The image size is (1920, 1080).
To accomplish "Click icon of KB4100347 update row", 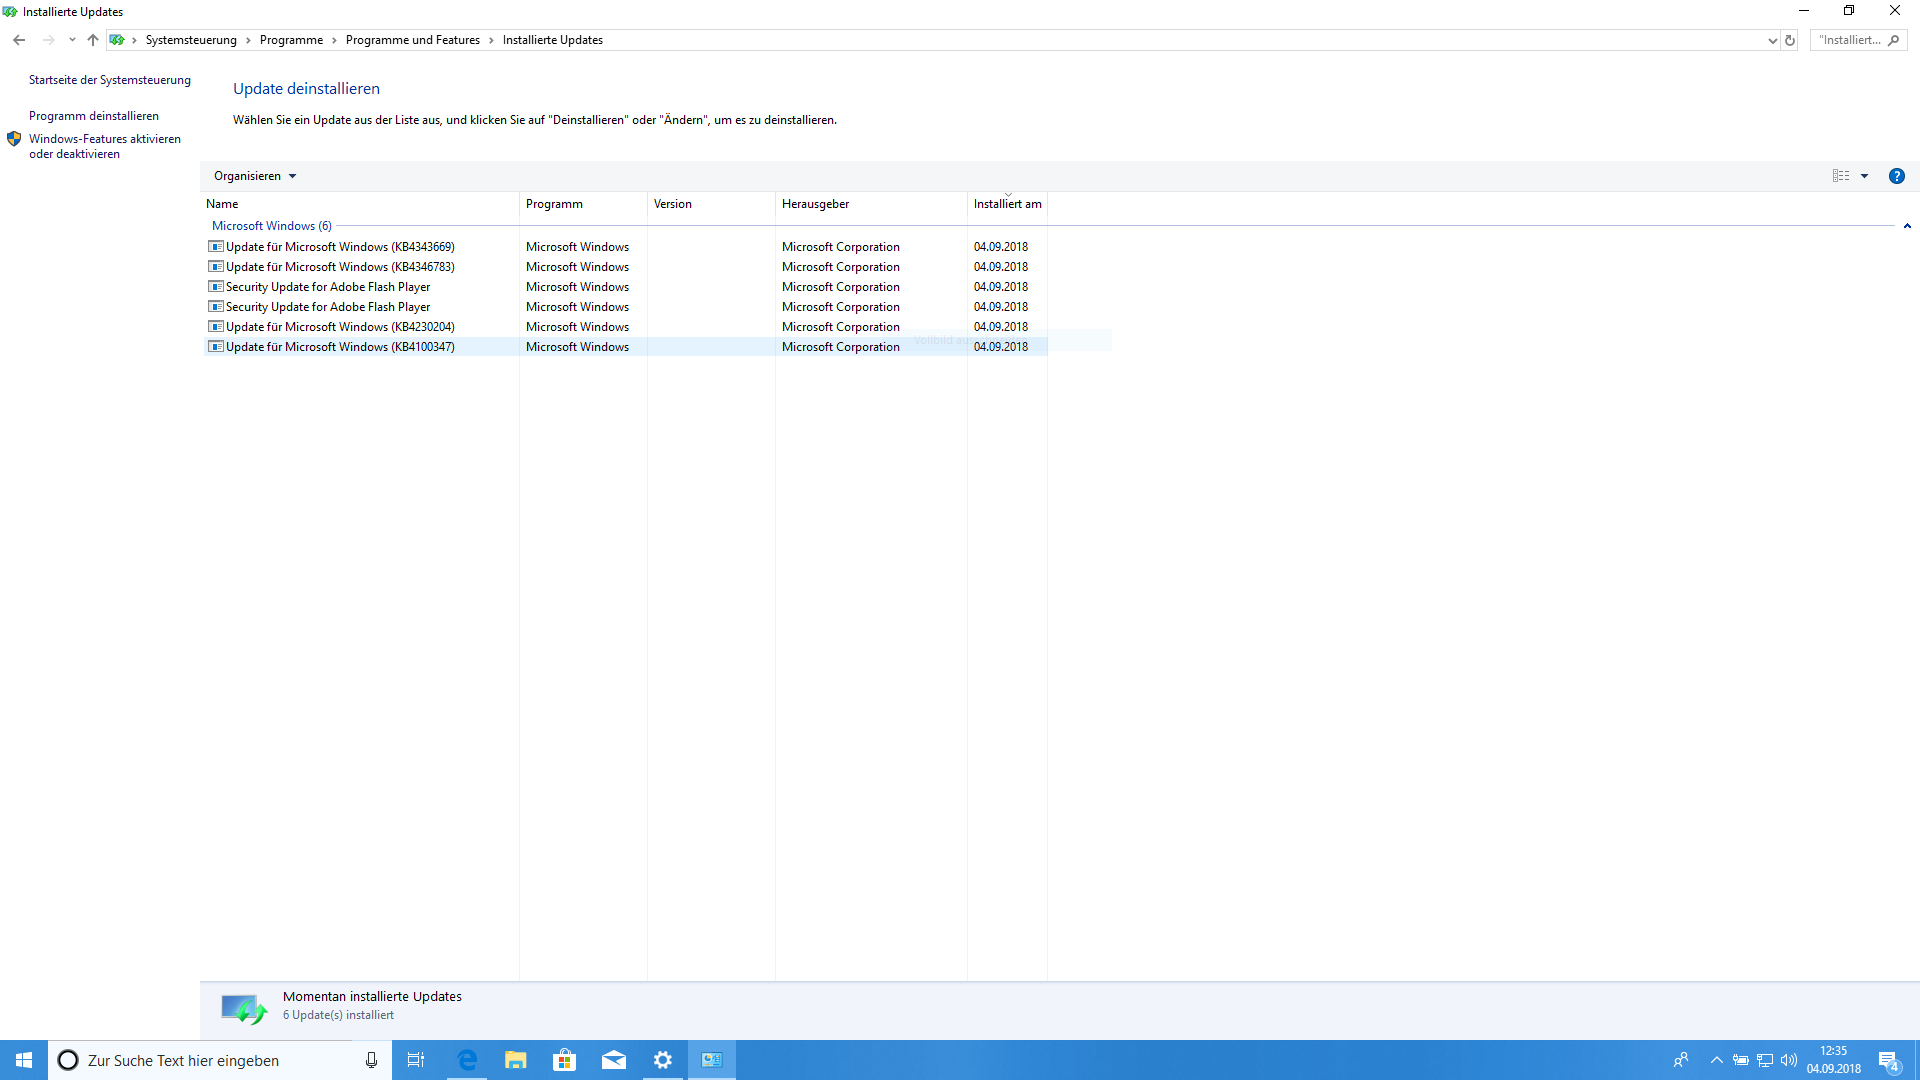I will [x=215, y=347].
